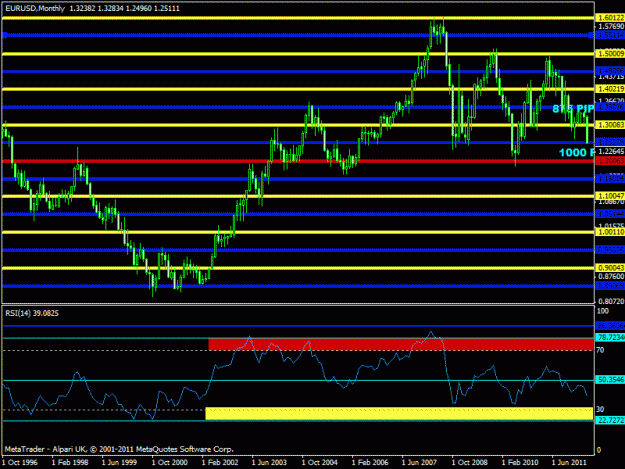Click the 1 Jun 2003 date label

click(x=269, y=463)
